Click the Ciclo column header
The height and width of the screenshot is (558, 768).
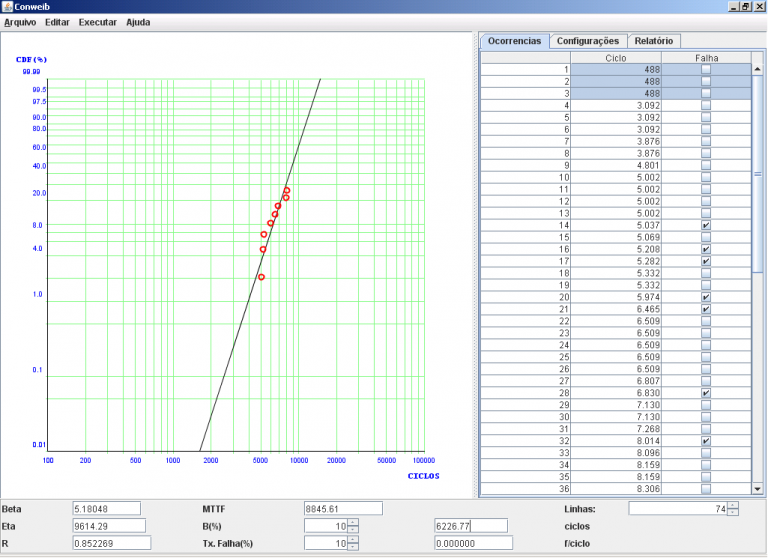click(x=616, y=58)
